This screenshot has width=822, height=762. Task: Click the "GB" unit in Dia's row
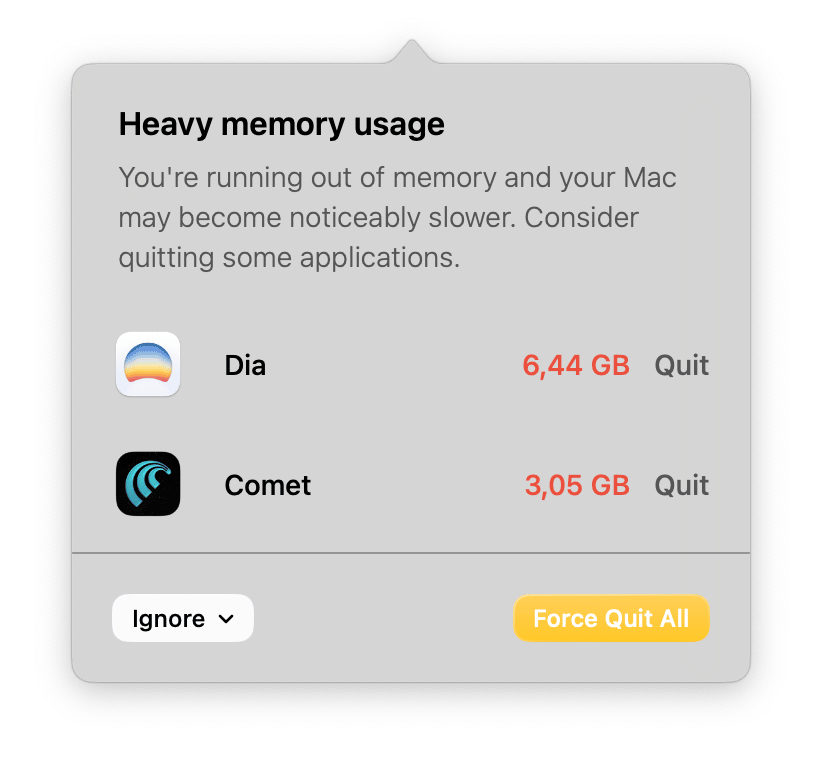point(610,365)
